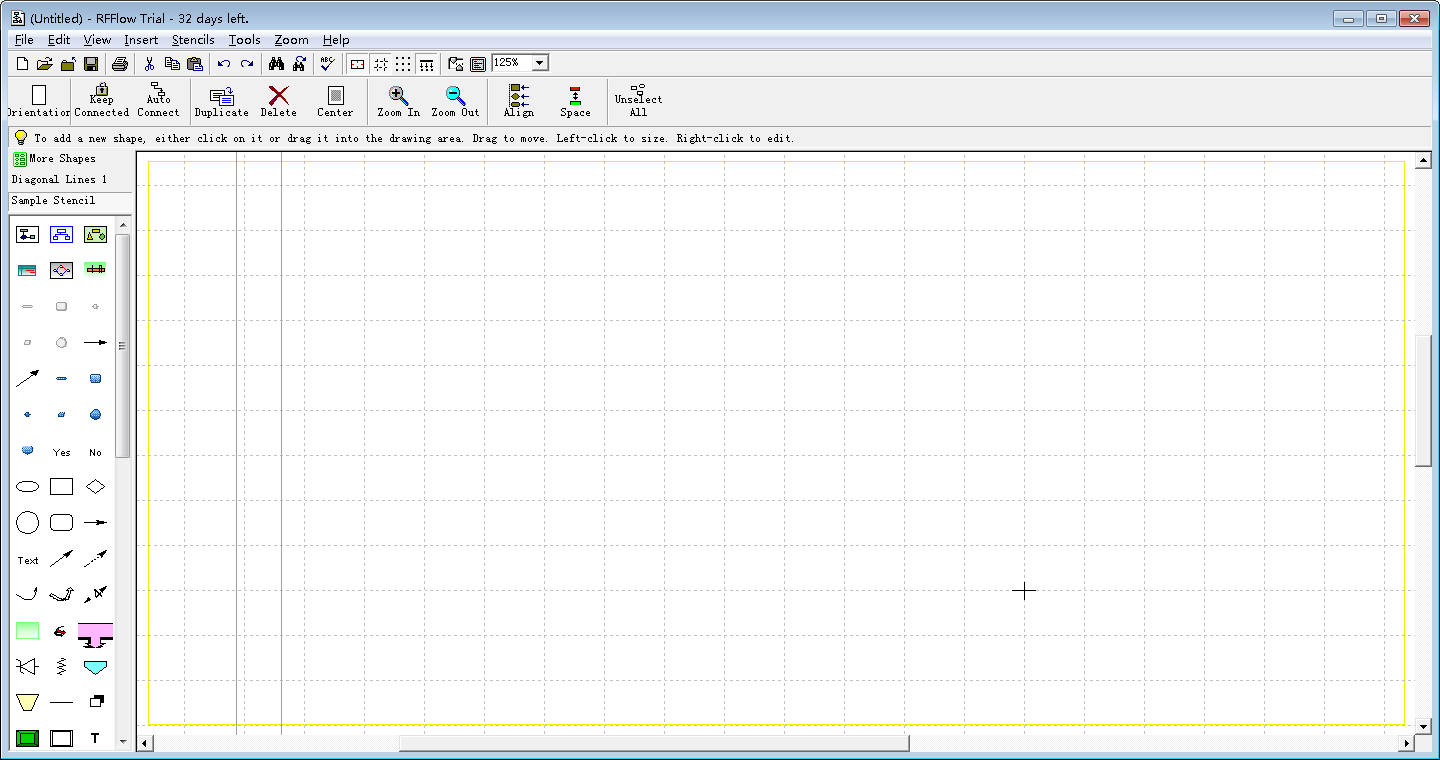Pick the diamond decision shape from stencil
The width and height of the screenshot is (1440, 760).
(95, 487)
